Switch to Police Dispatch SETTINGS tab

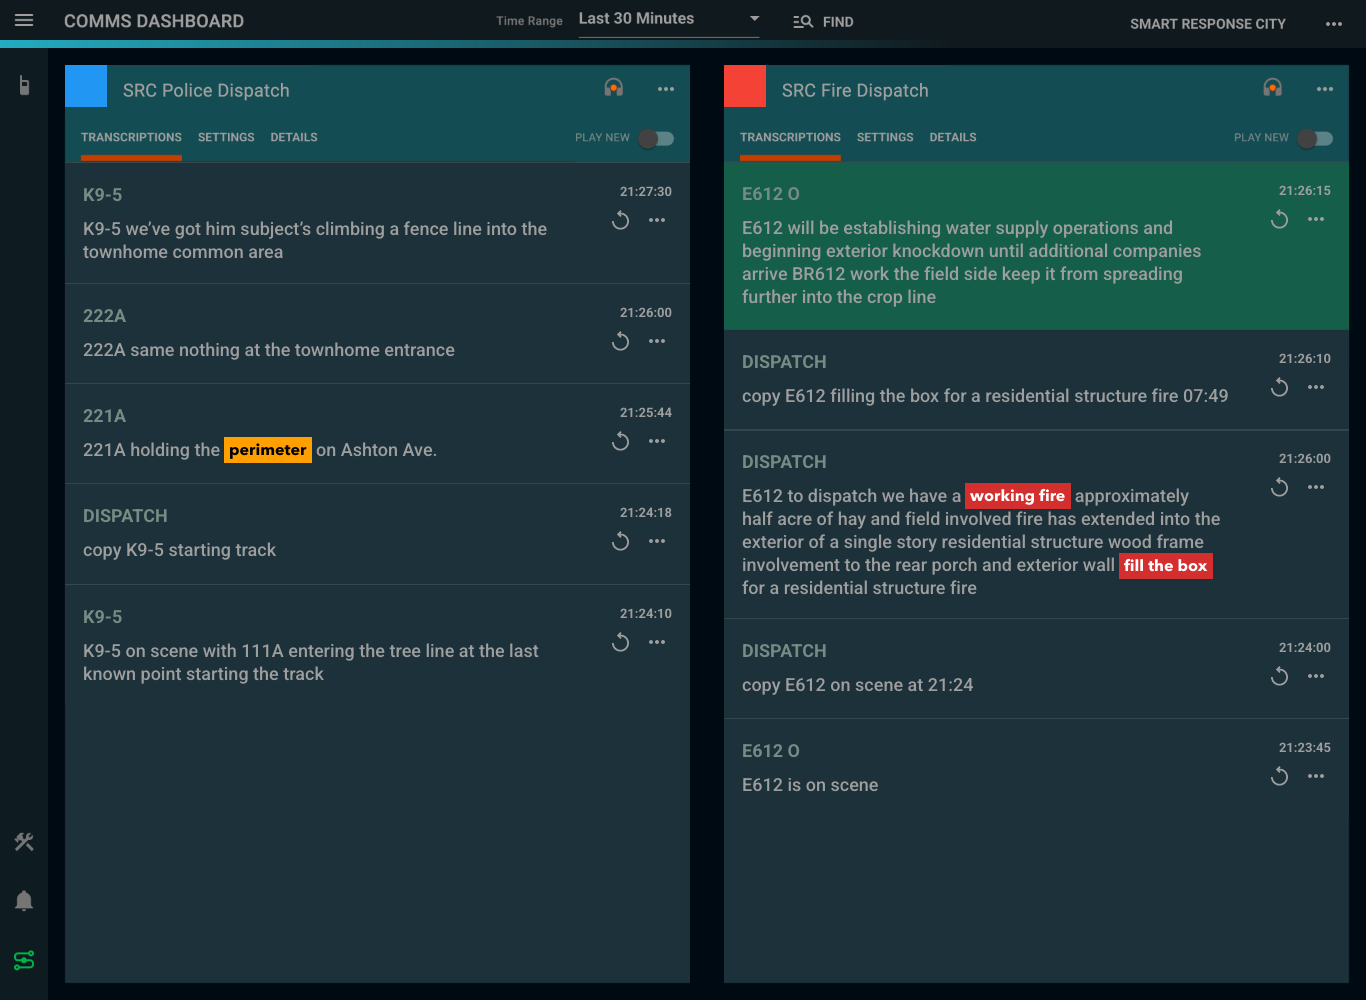(226, 138)
